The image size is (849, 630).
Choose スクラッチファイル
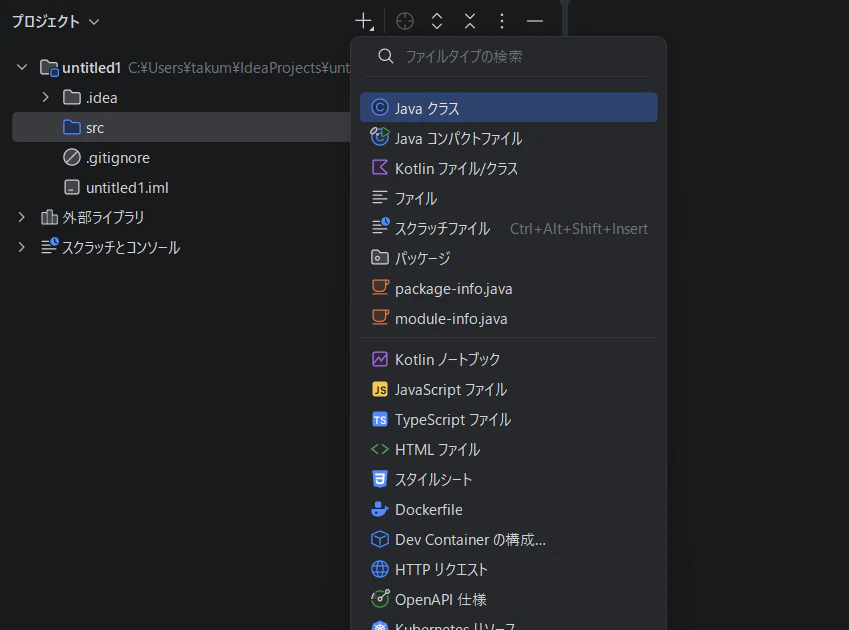click(x=508, y=228)
